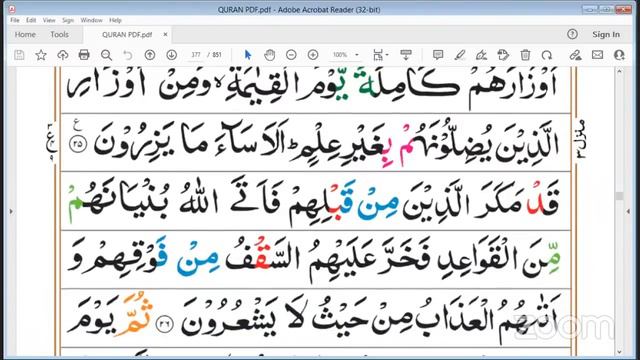Click the vertical scrollbar thumb
The width and height of the screenshot is (640, 360).
(620, 196)
